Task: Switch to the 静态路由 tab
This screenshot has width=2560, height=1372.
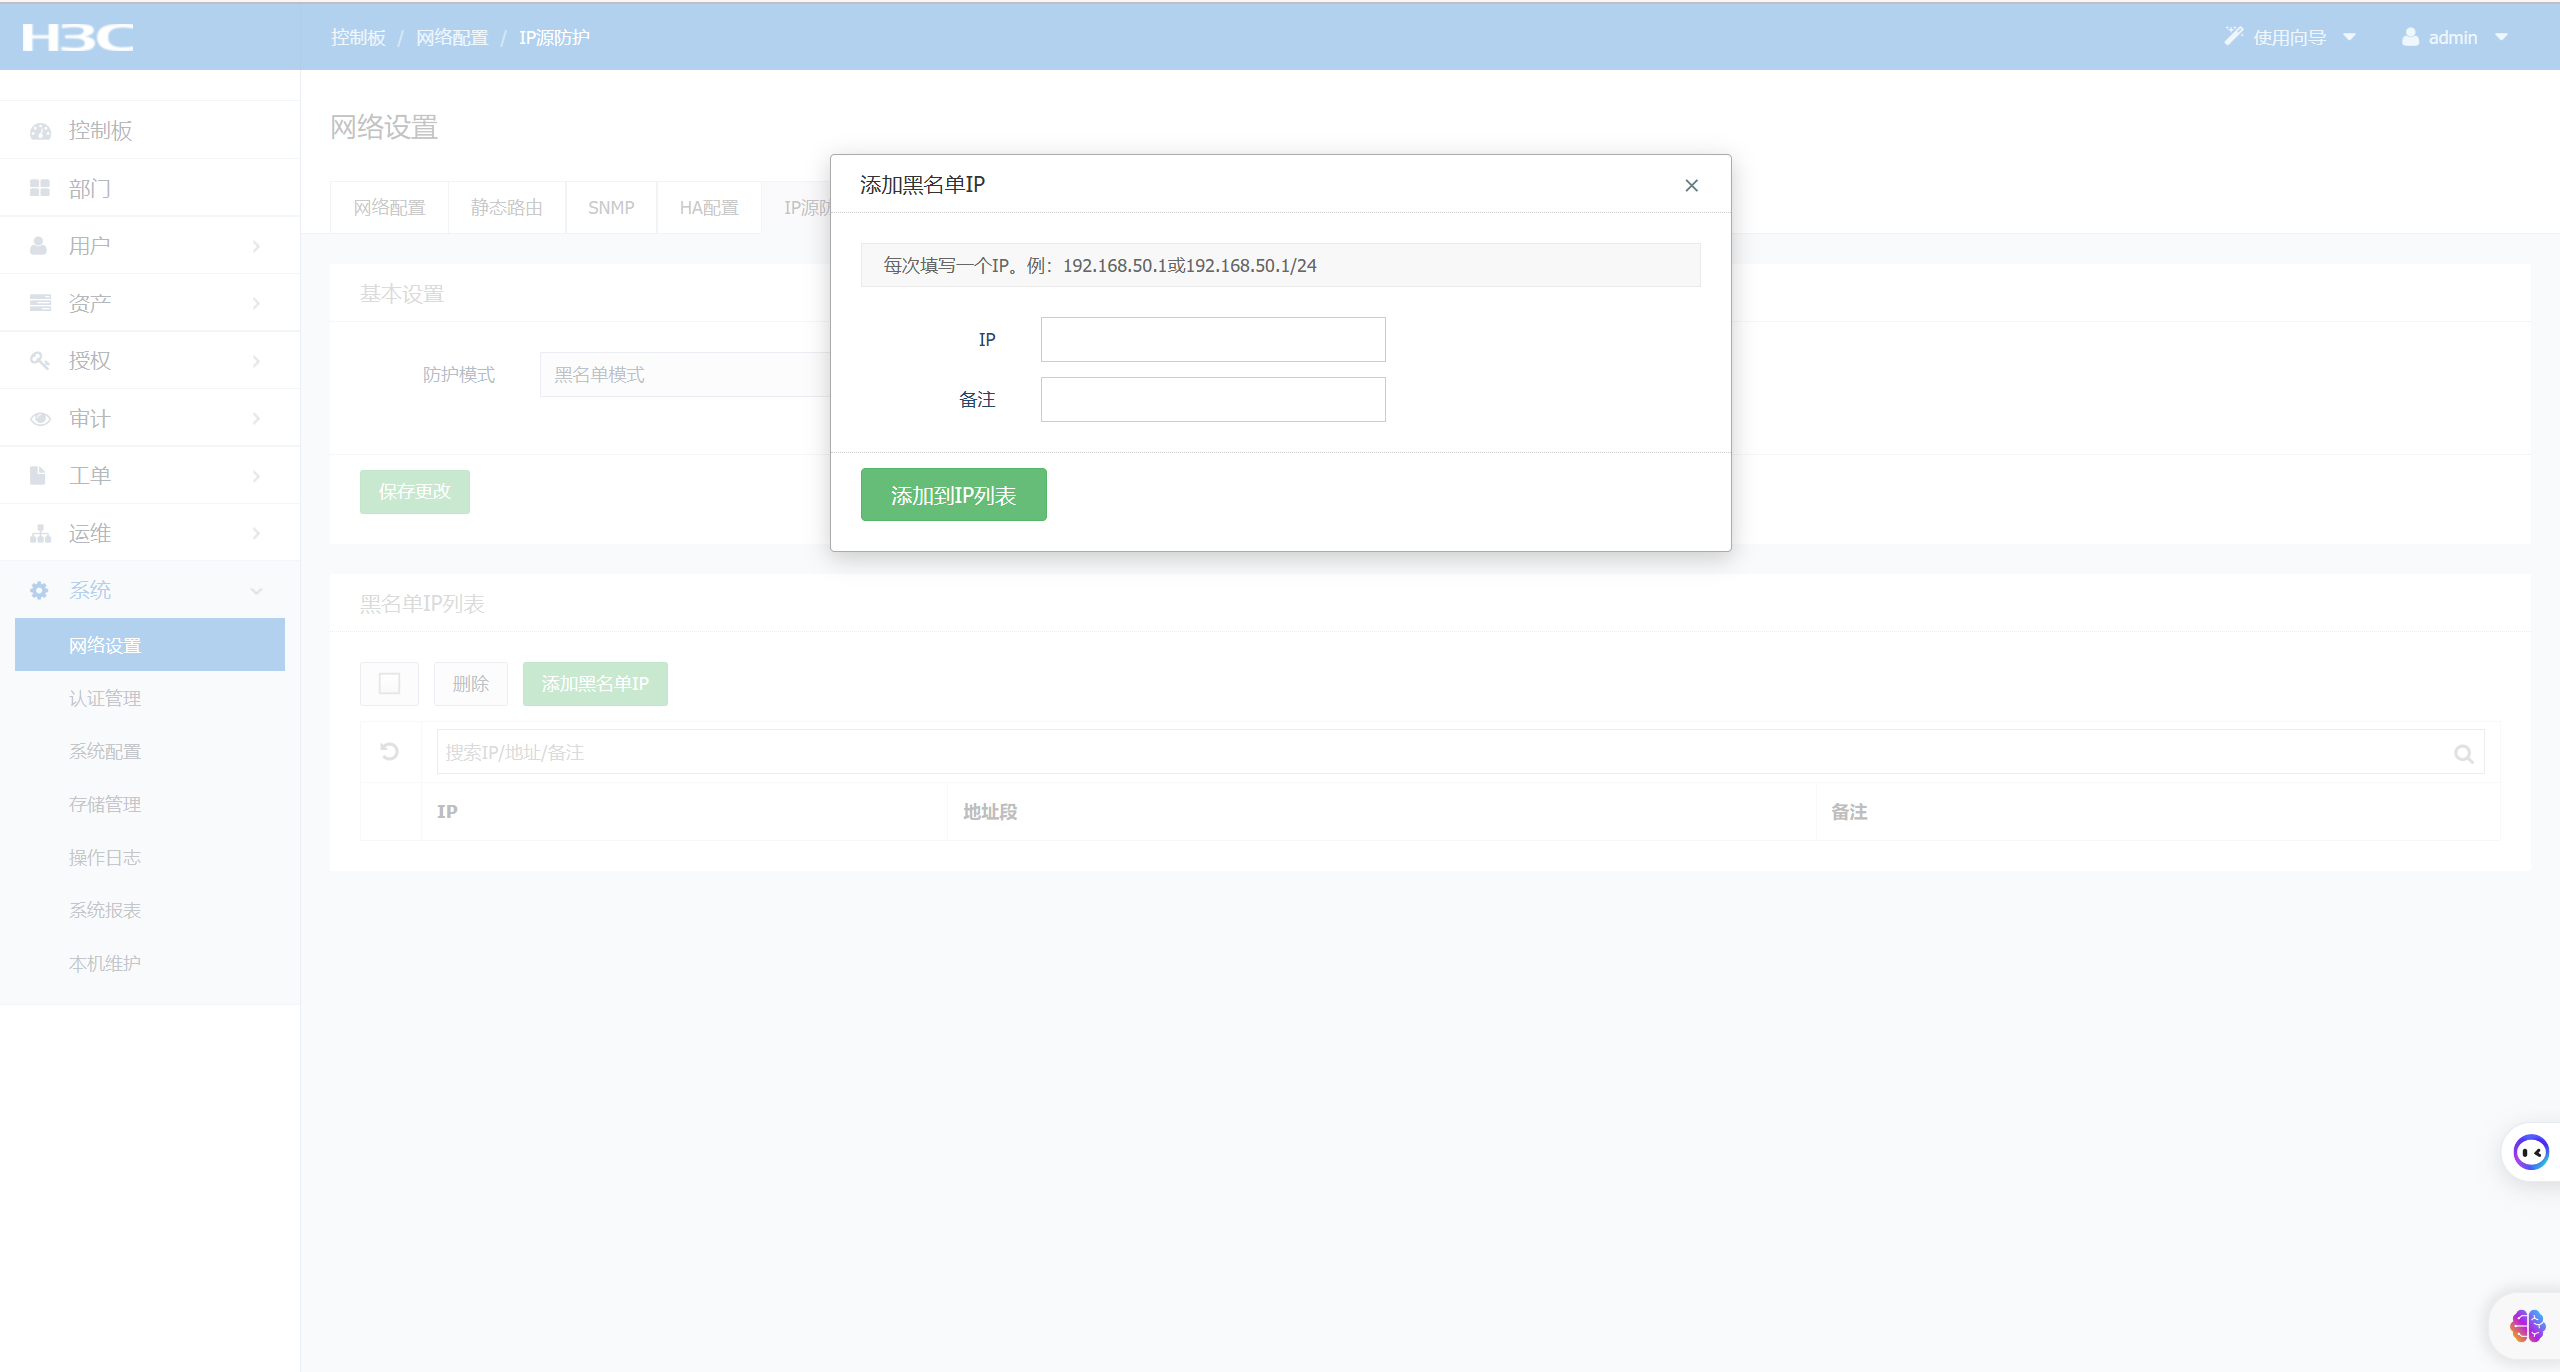Action: click(x=507, y=207)
